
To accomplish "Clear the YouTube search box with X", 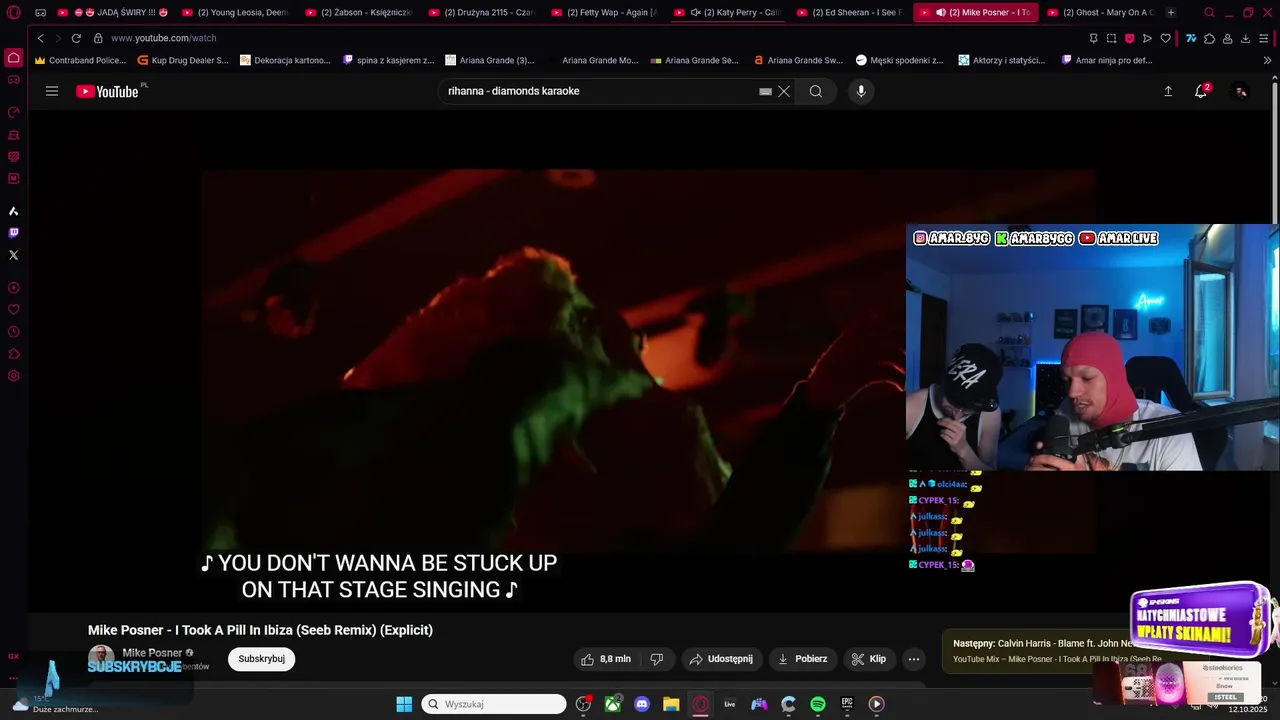I will tap(784, 91).
